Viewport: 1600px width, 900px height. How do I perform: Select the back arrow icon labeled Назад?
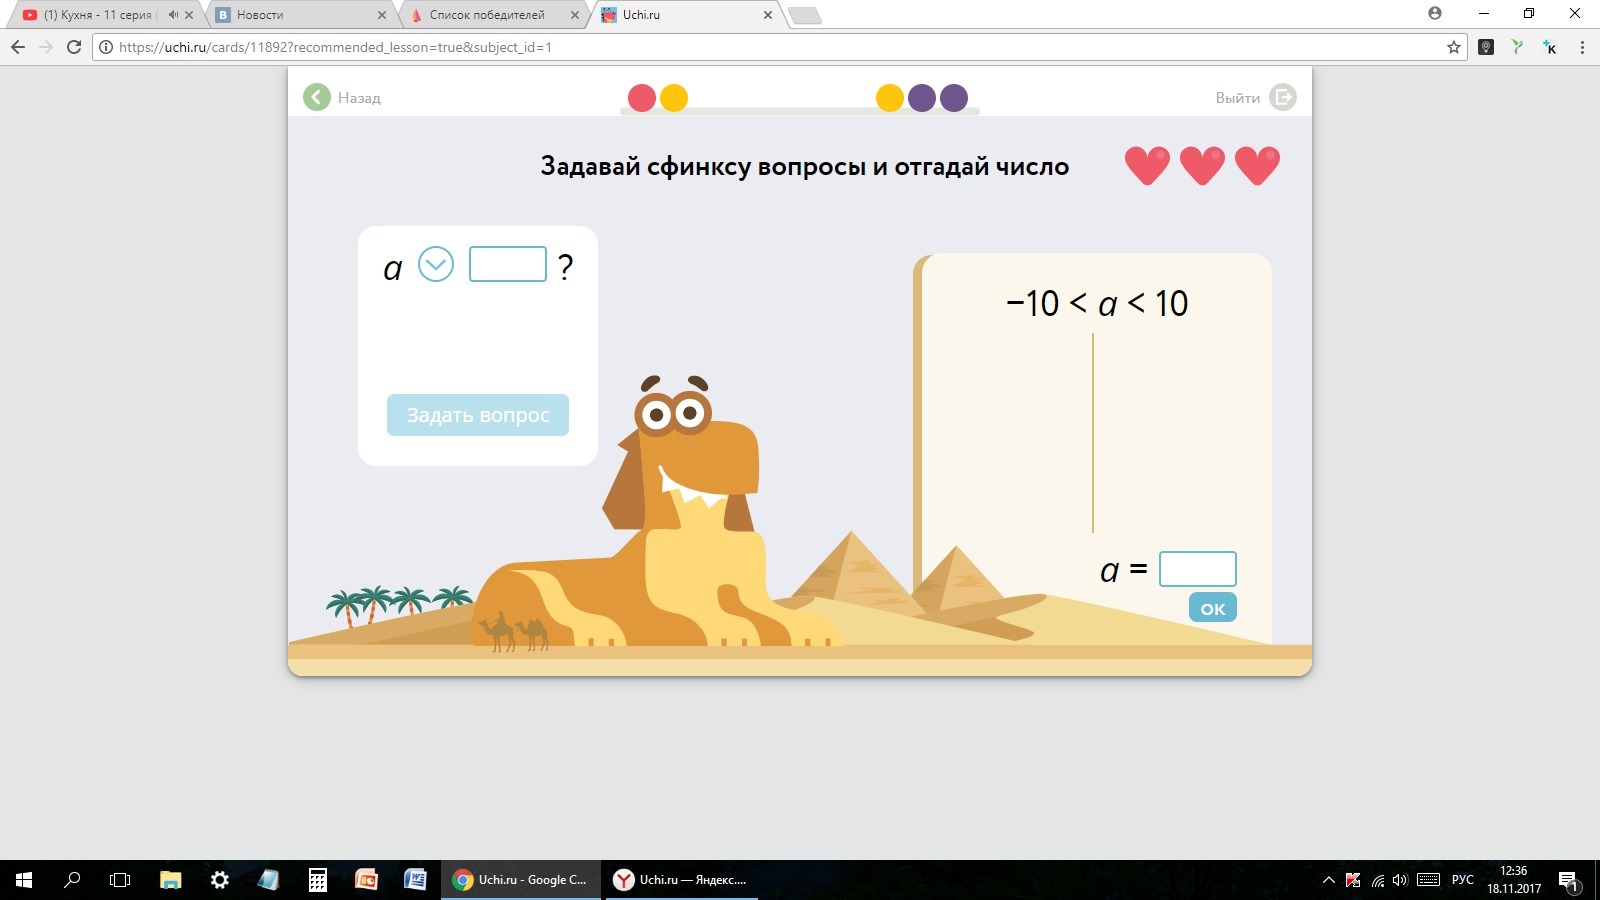(316, 97)
